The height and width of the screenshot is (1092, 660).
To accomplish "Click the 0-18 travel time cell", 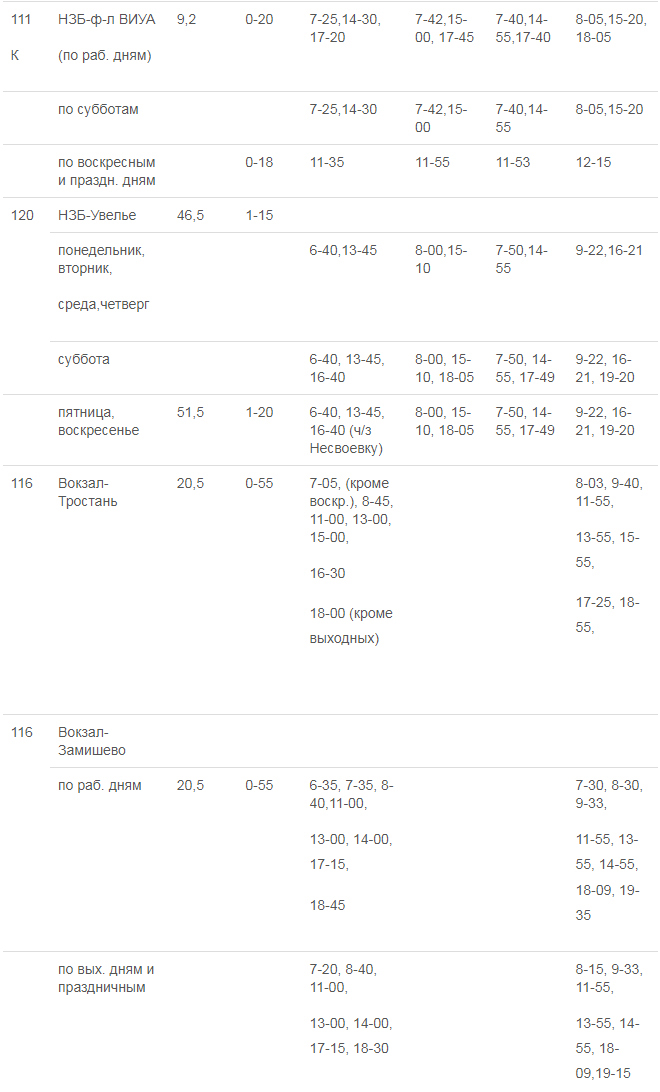I will coord(259,162).
